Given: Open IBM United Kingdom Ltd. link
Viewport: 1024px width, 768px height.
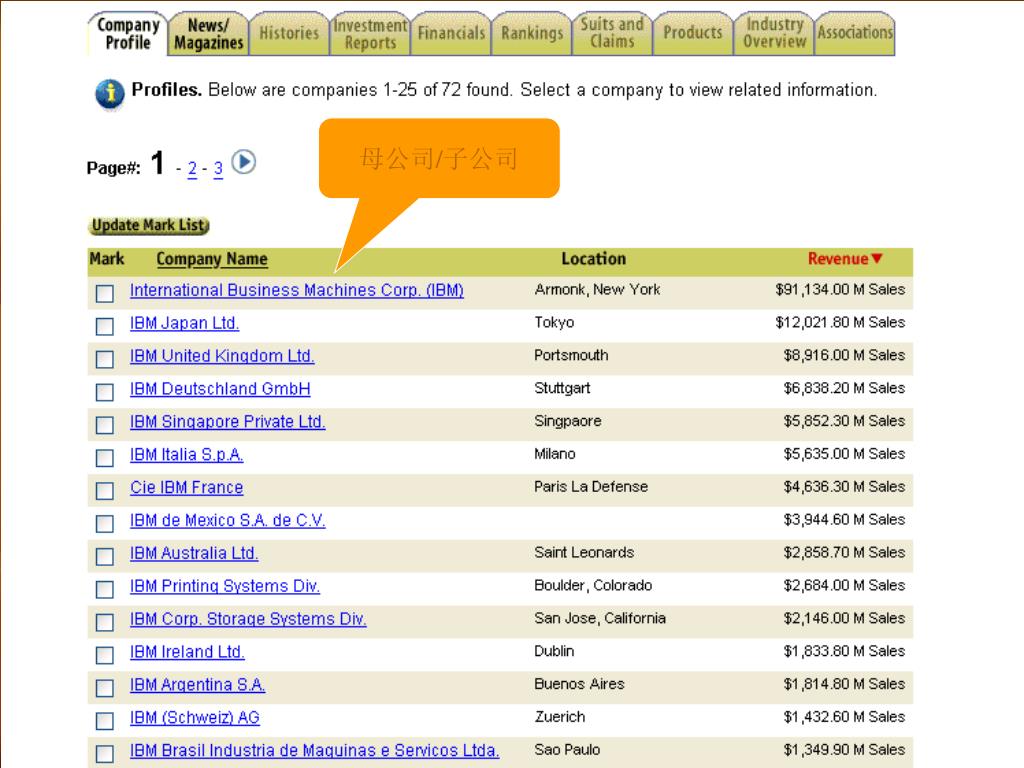Looking at the screenshot, I should pos(222,356).
